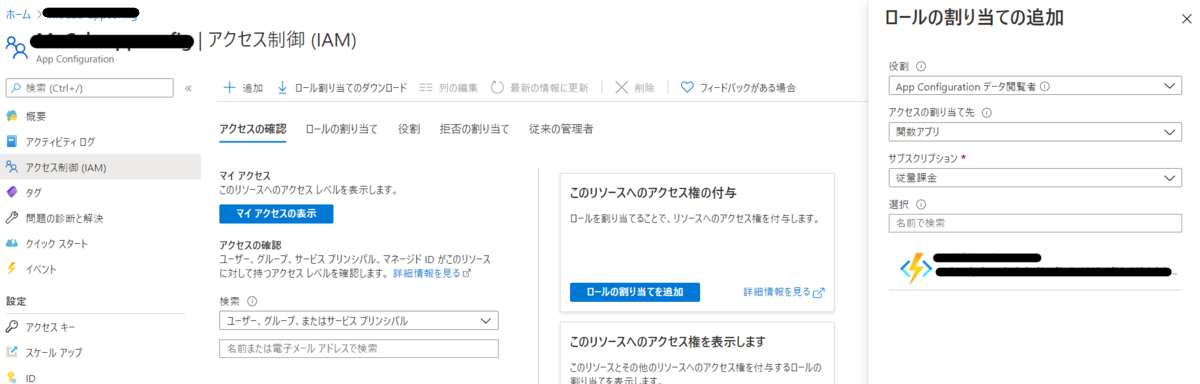Click the key icon for アクセス キー
The width and height of the screenshot is (1200, 384).
[x=12, y=327]
